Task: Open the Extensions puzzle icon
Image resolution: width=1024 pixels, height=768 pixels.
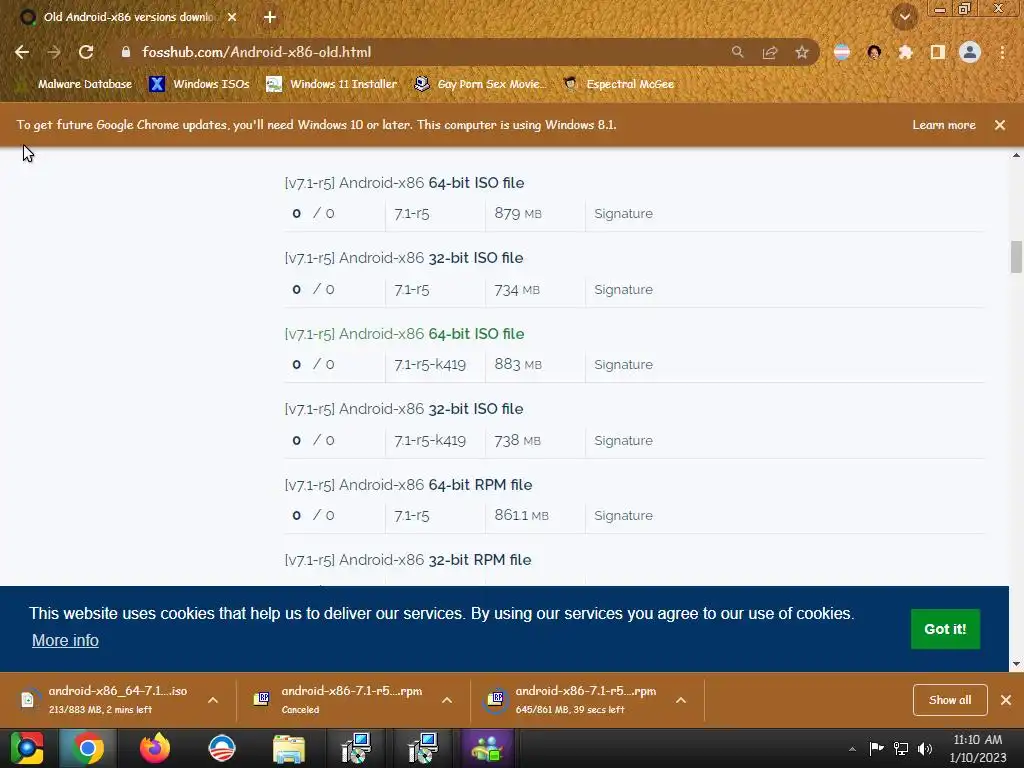Action: click(906, 52)
